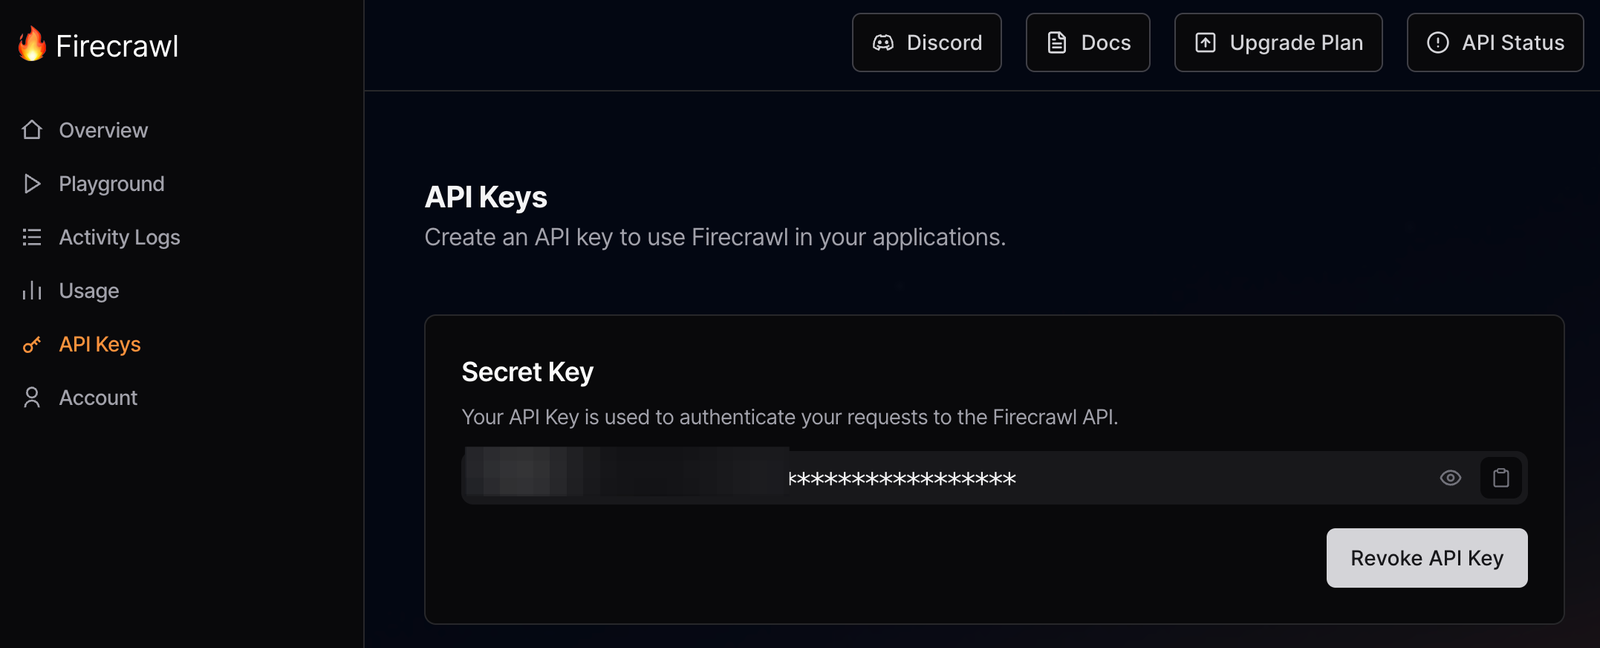This screenshot has width=1600, height=648.
Task: Open the Upgrade Plan page
Action: (x=1278, y=42)
